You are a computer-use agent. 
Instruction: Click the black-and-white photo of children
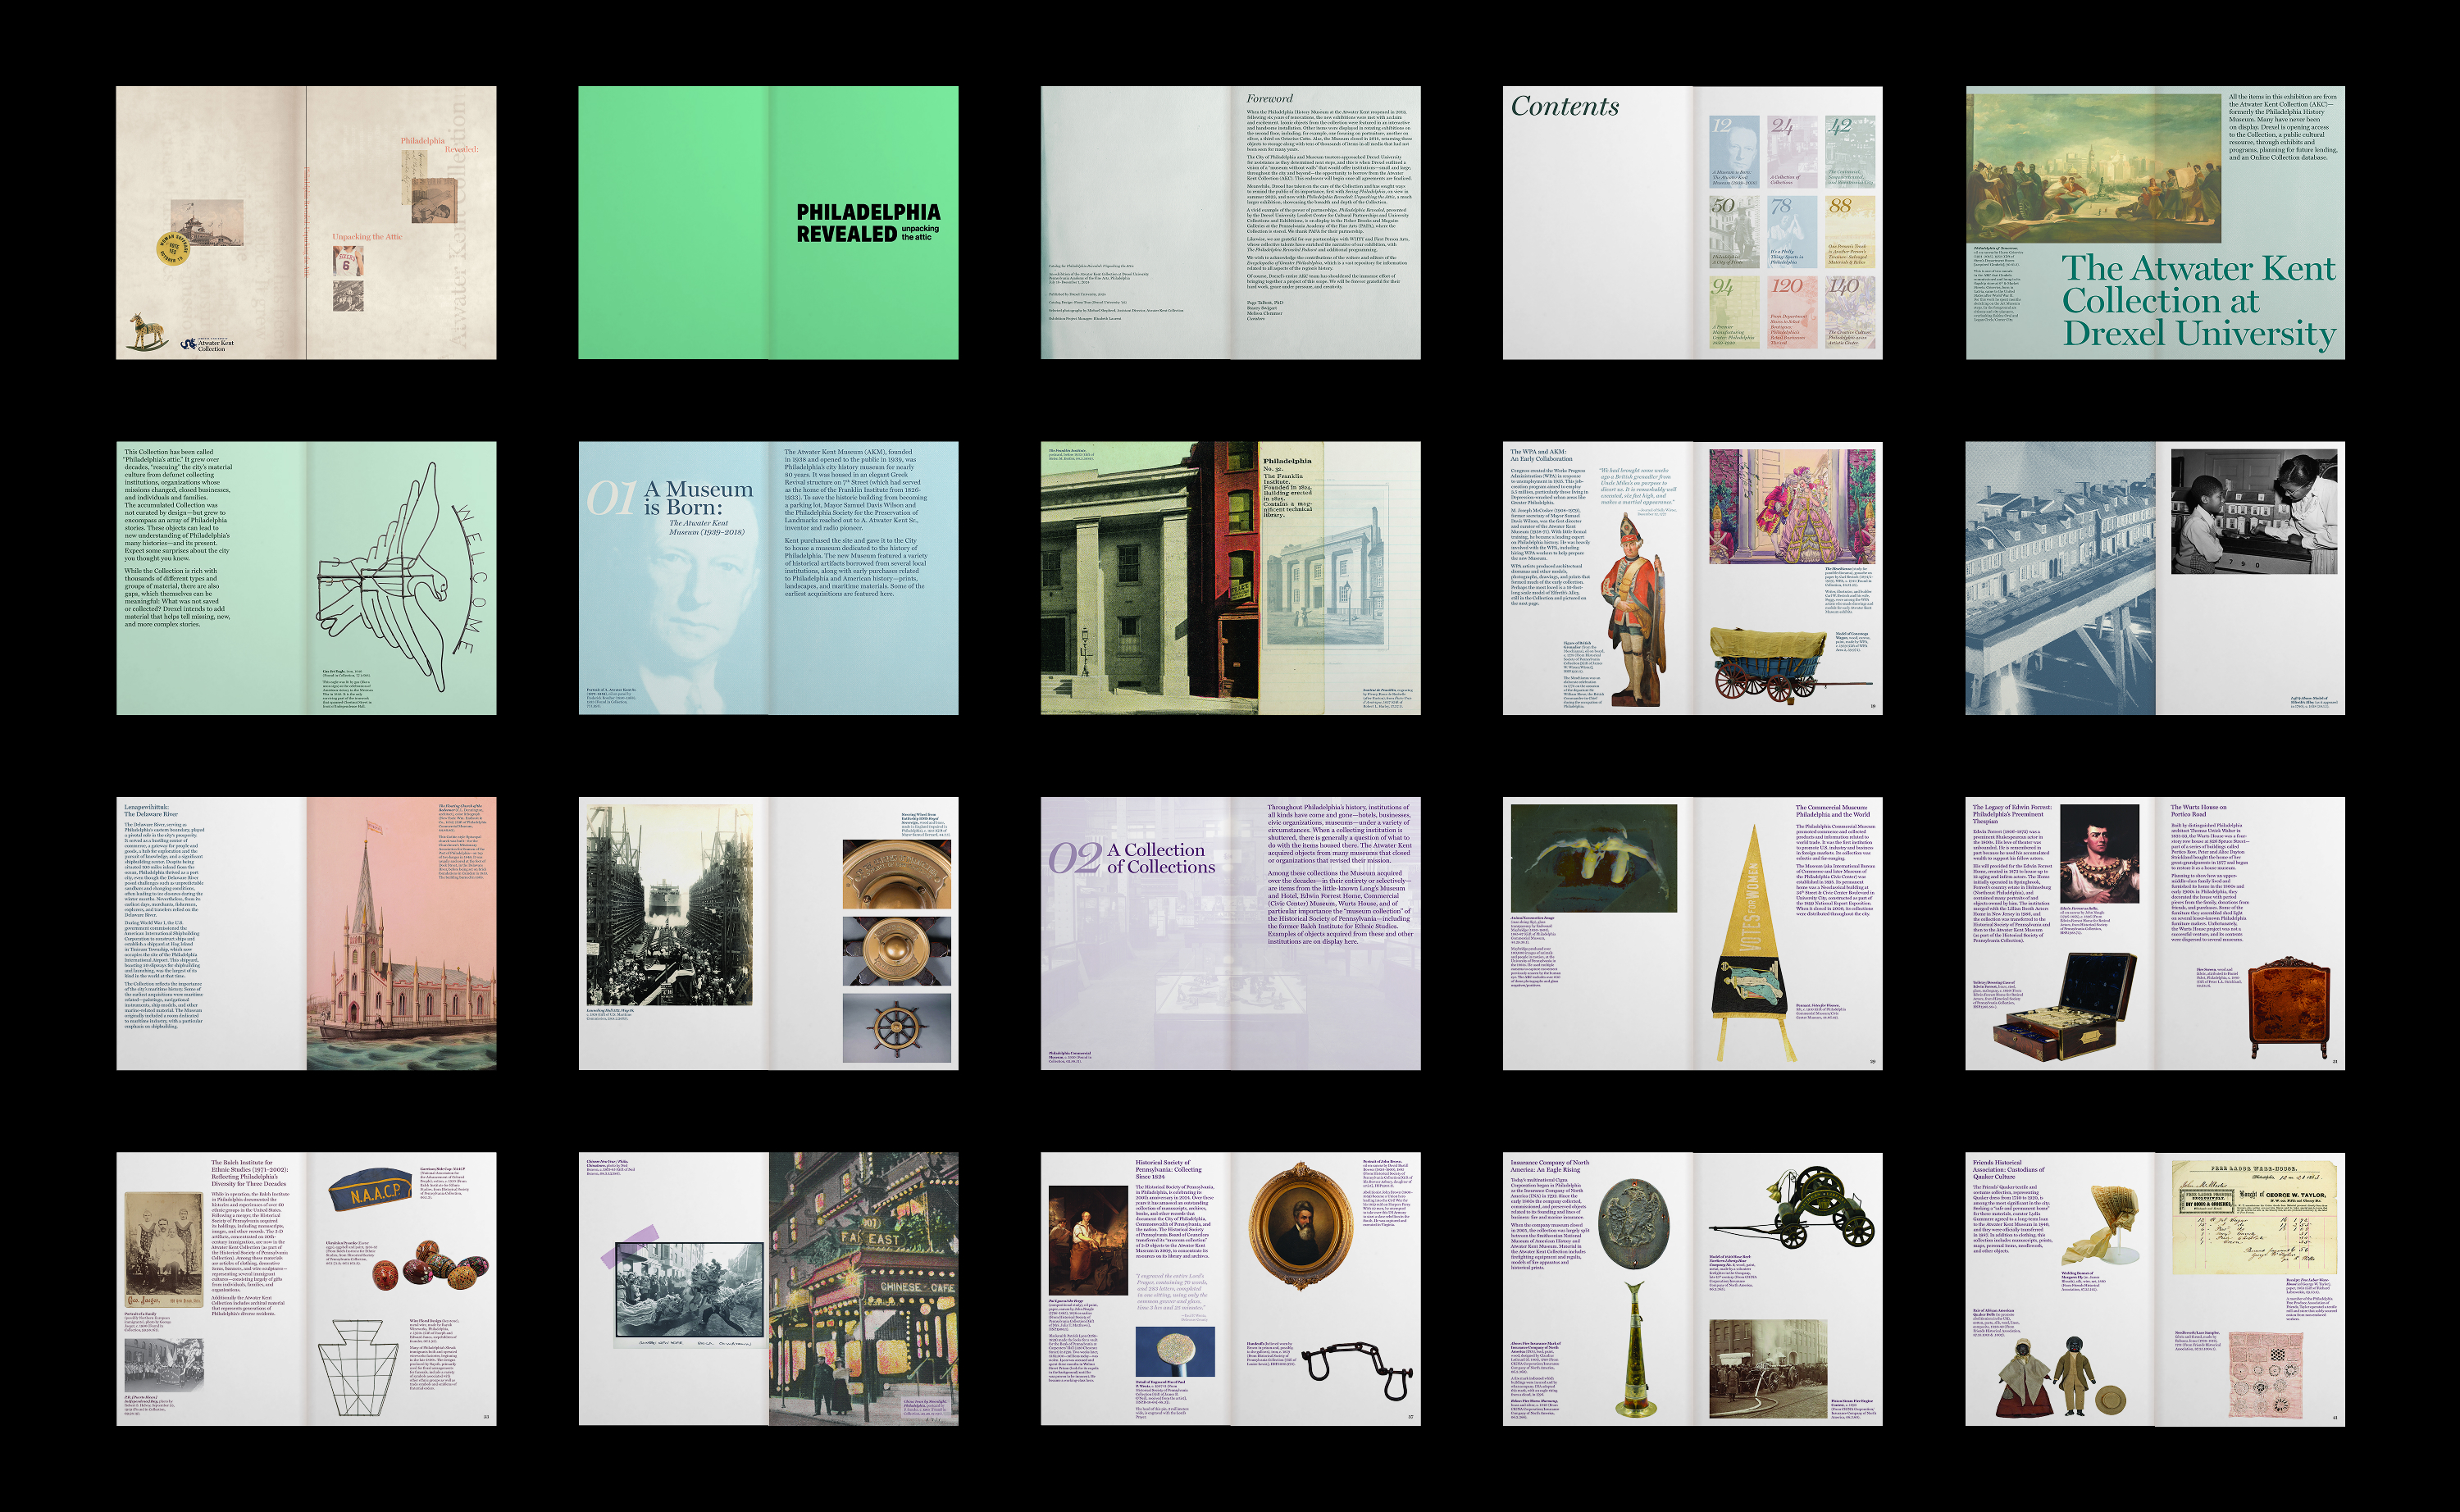point(2254,511)
